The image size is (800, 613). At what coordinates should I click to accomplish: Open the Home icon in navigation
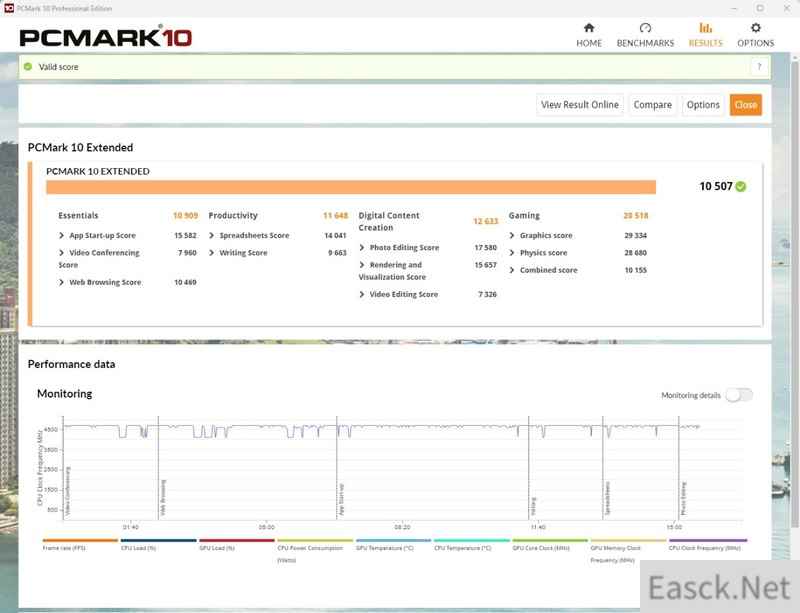click(589, 28)
